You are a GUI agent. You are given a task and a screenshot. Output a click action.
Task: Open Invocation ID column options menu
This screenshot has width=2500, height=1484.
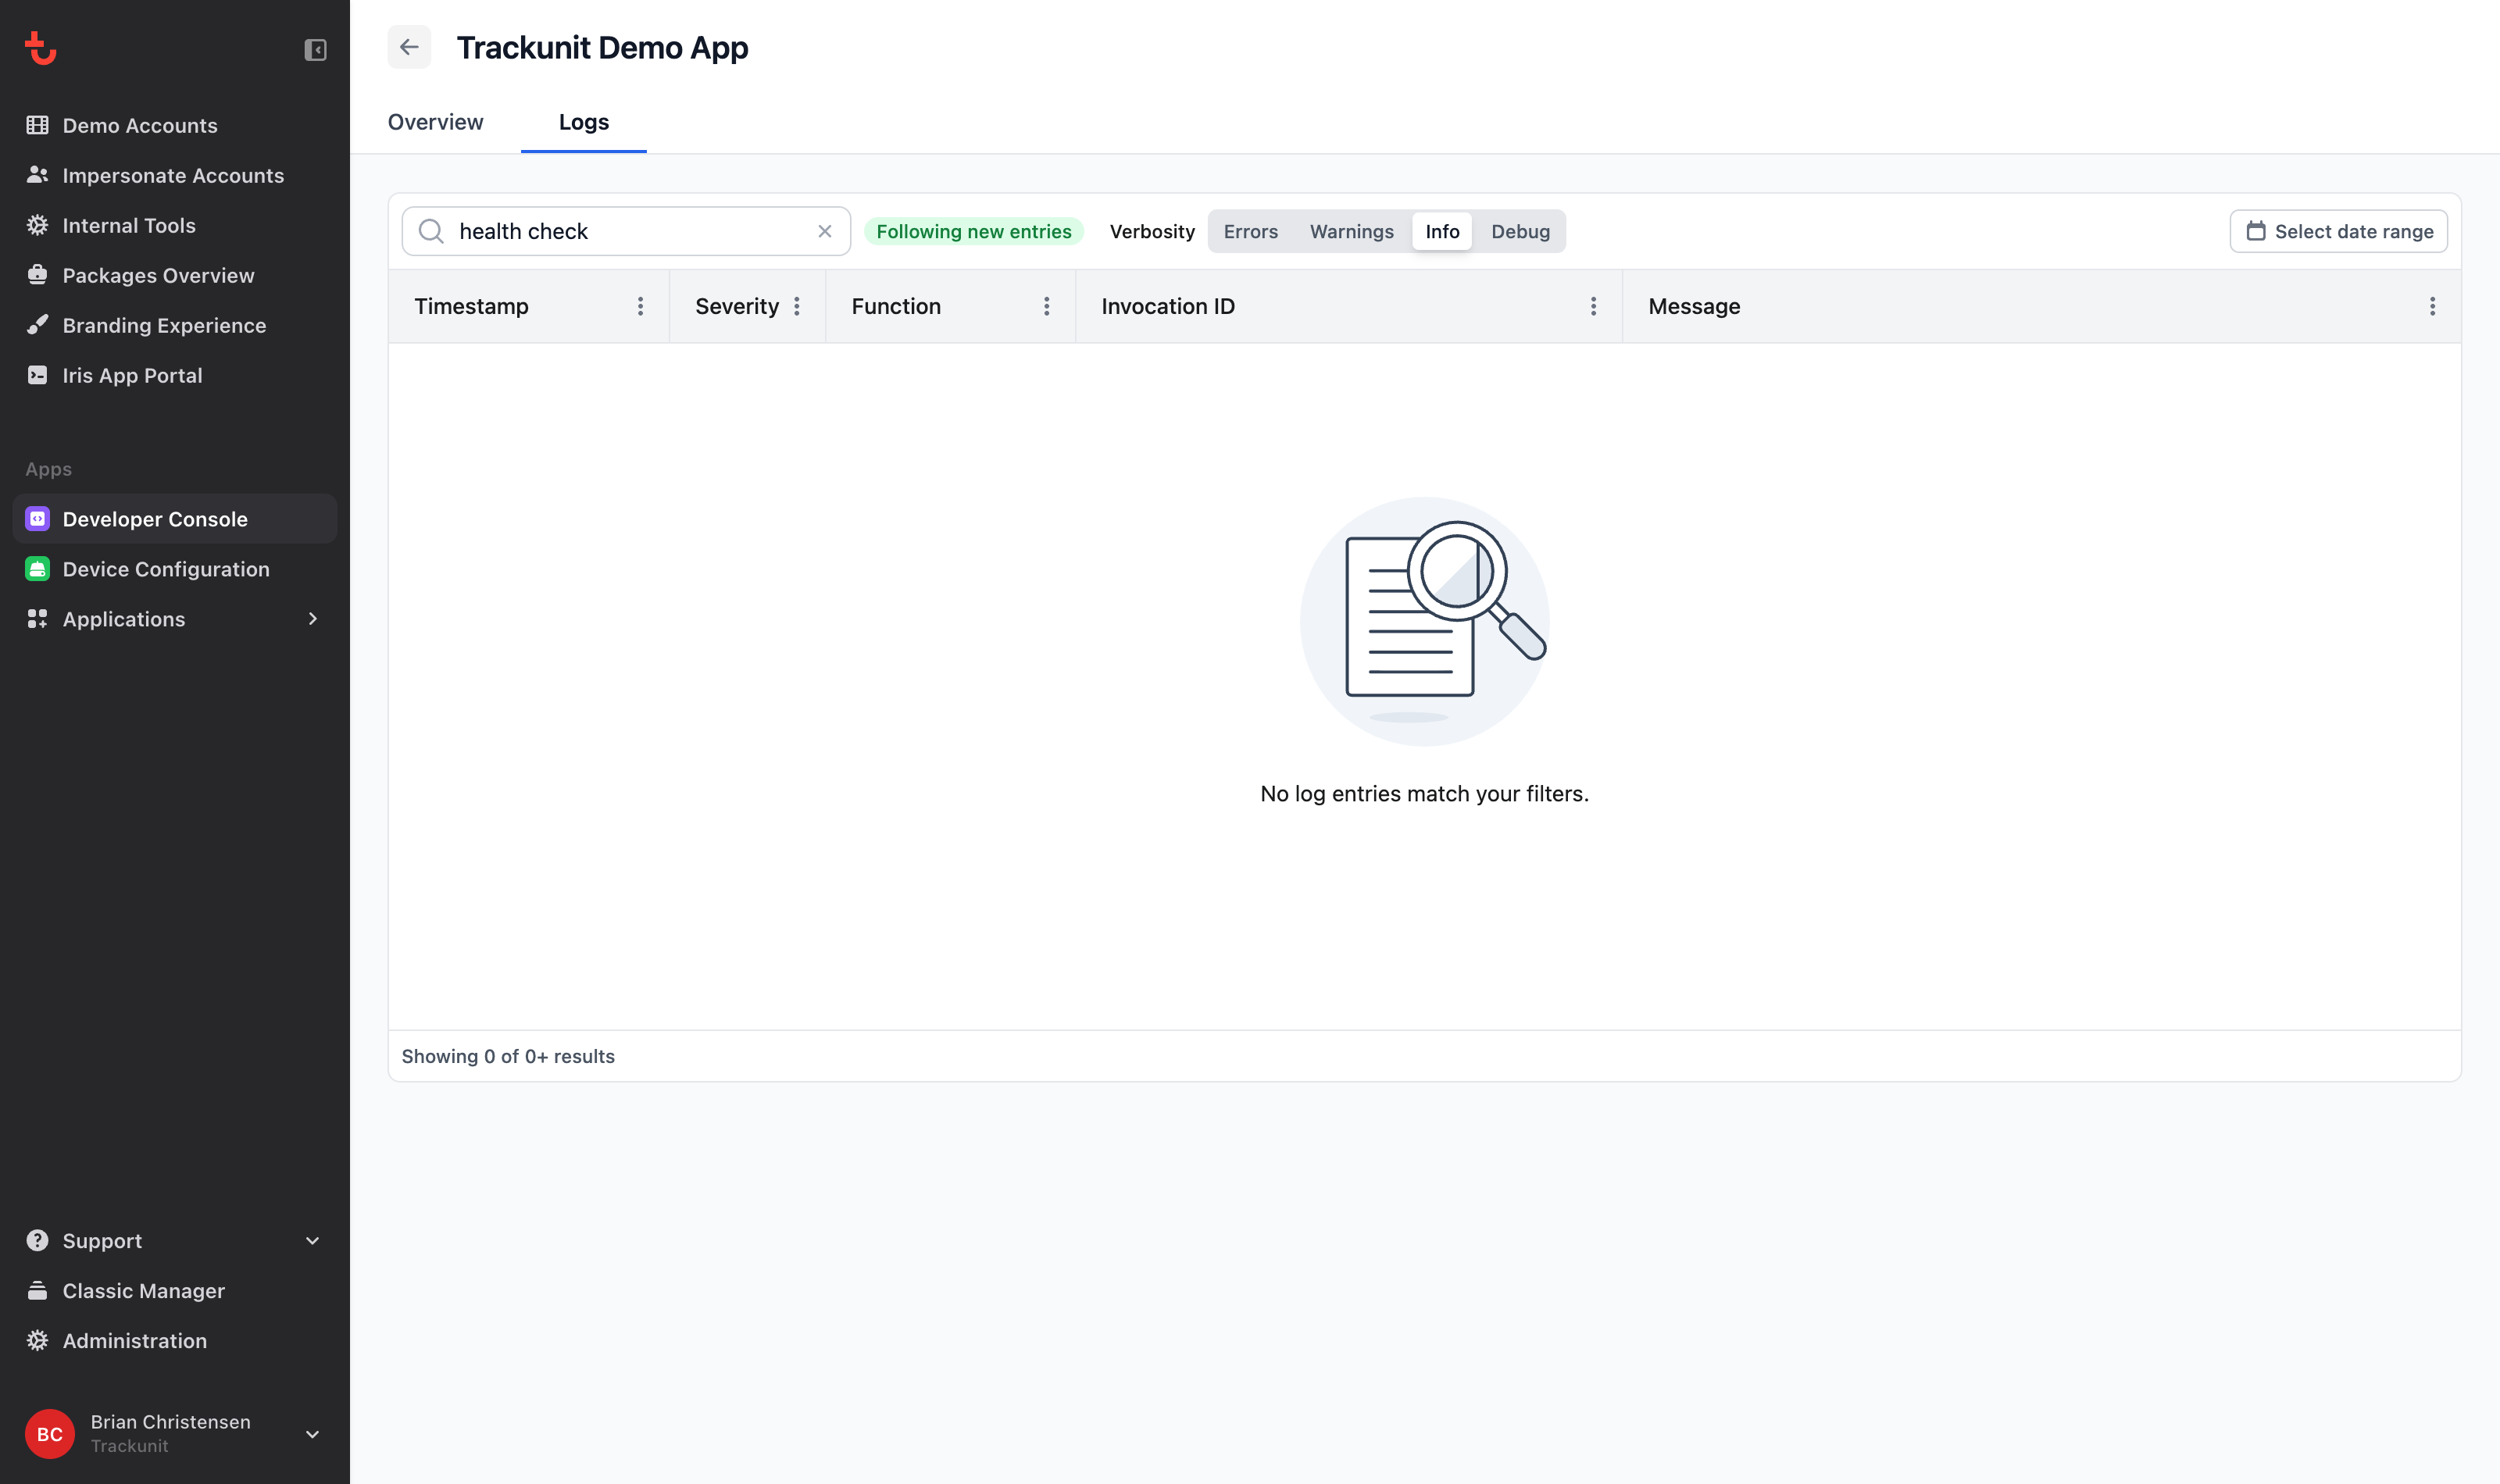(x=1594, y=306)
